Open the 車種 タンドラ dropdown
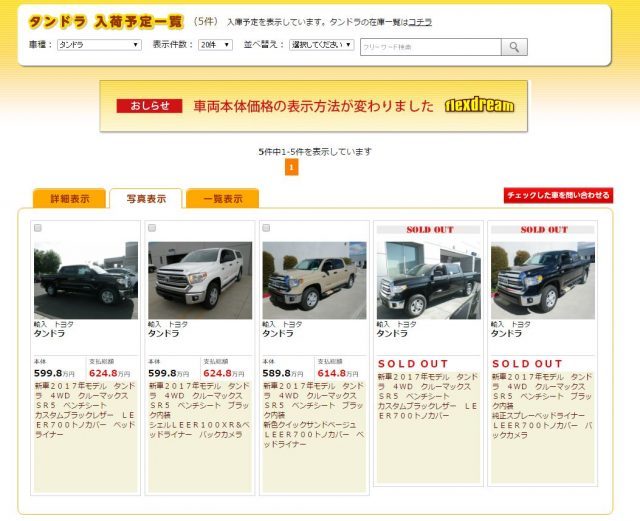Screen dimensions: 640x521 coord(99,45)
